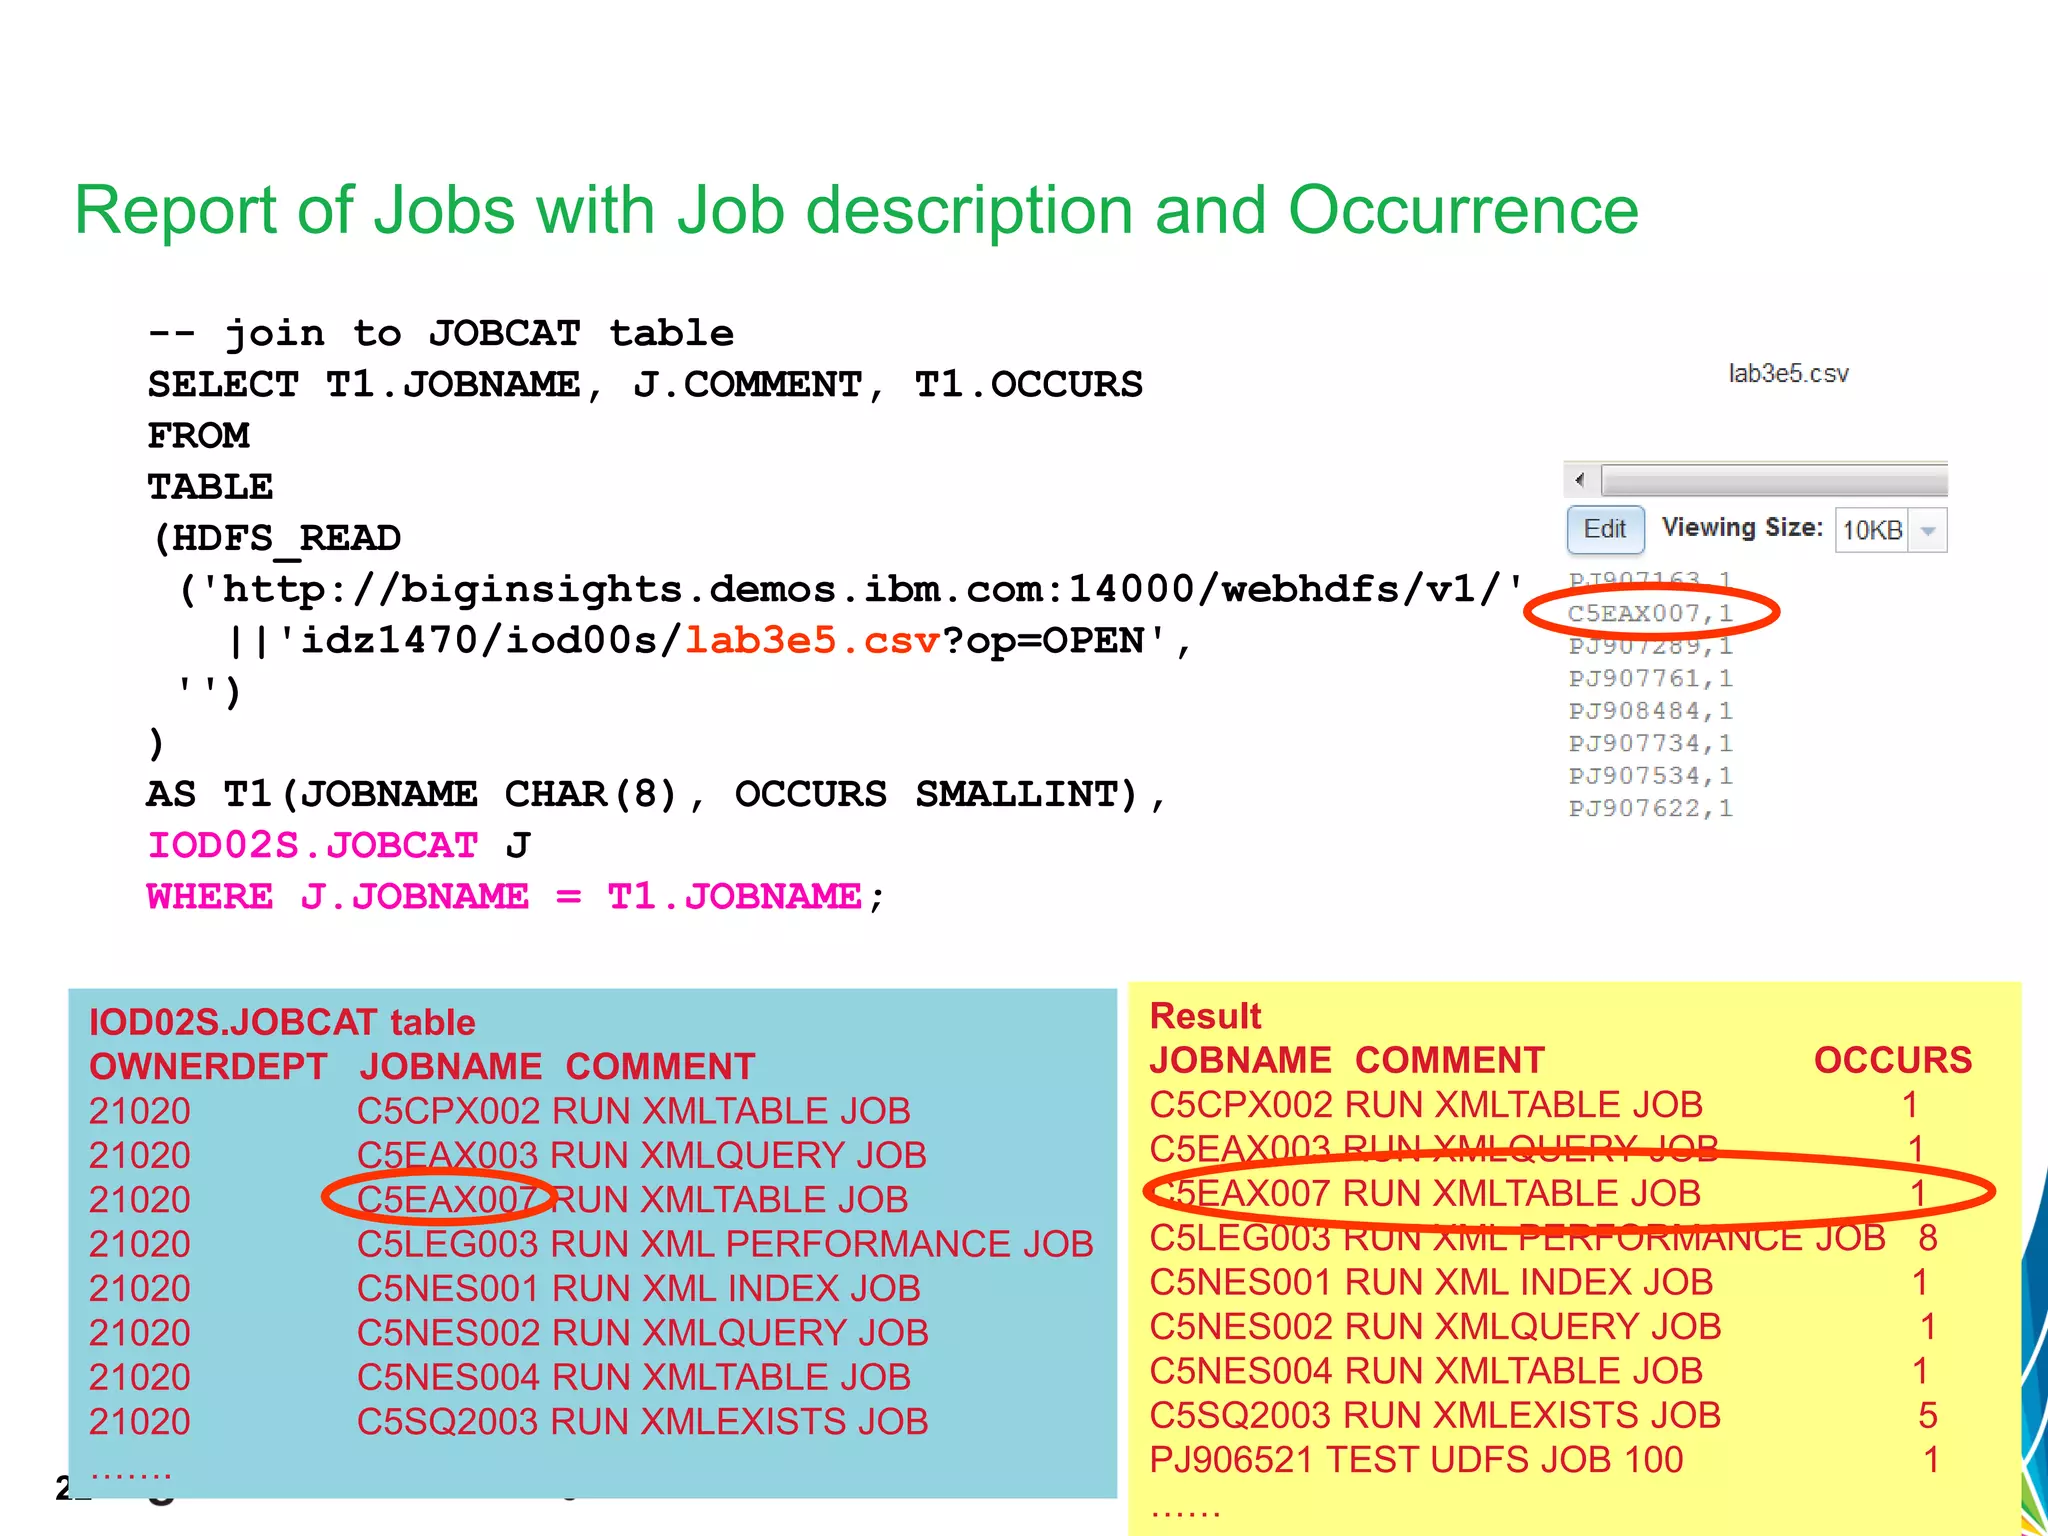Click the SELECT T1.JOBNAME code line
The image size is (2048, 1536).
click(645, 384)
